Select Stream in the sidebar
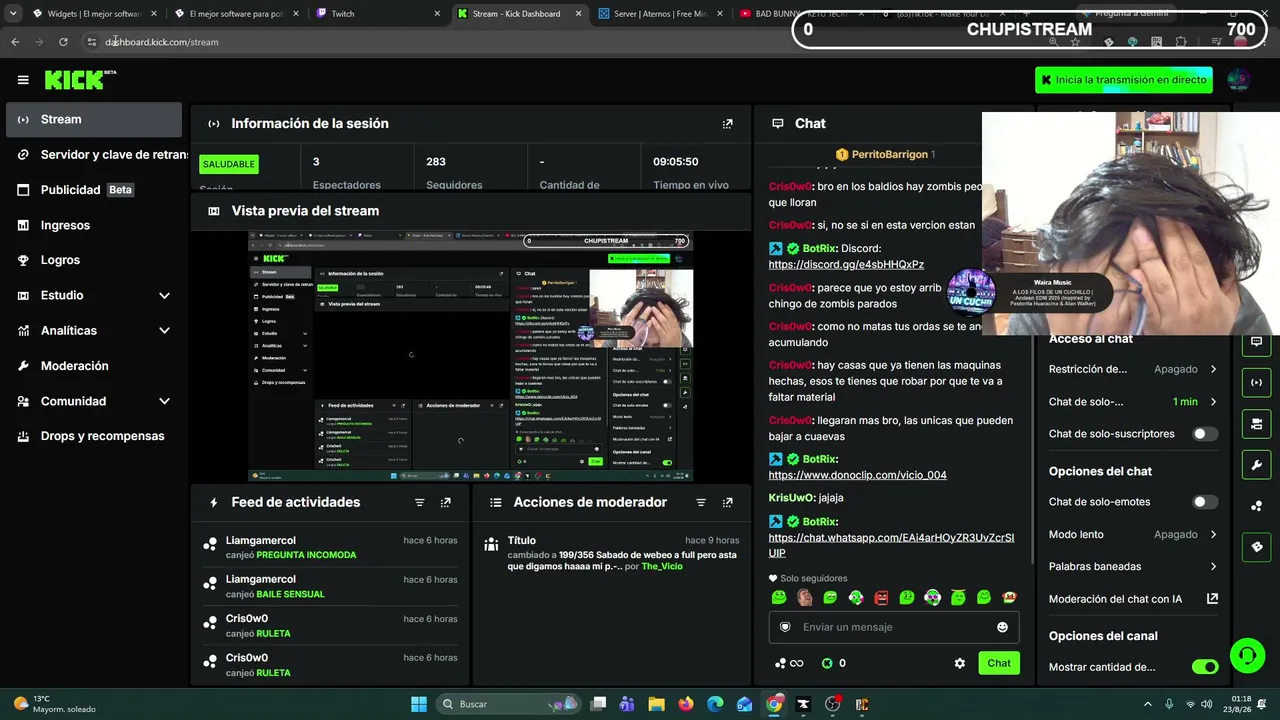Screen dimensions: 1280x720 tap(94, 119)
